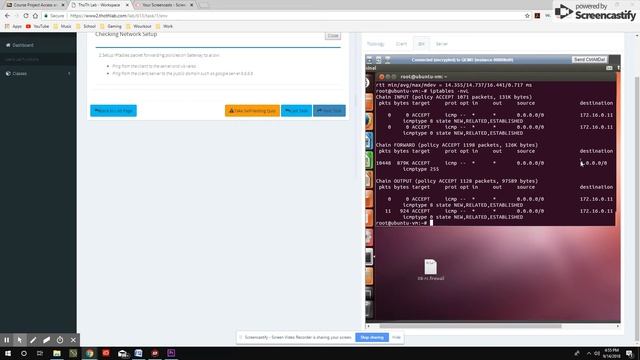Screen dimensions: 640x360
Task: Open the Word icon on the taskbar
Action: coord(138,353)
